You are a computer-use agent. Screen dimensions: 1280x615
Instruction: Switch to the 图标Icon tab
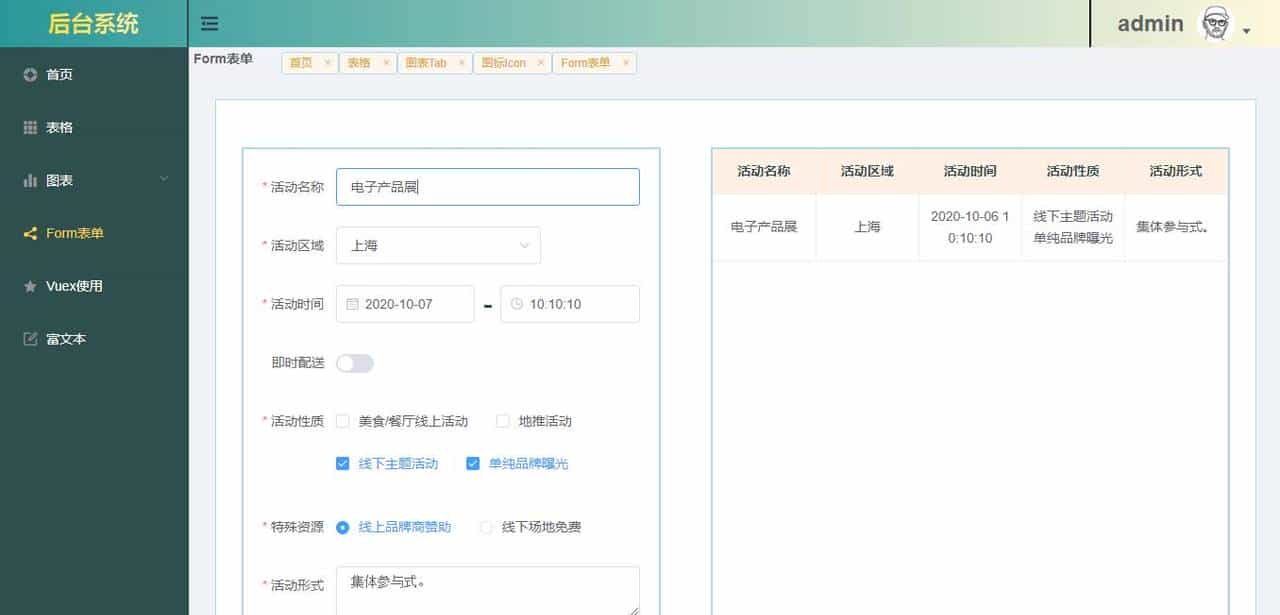click(x=506, y=62)
